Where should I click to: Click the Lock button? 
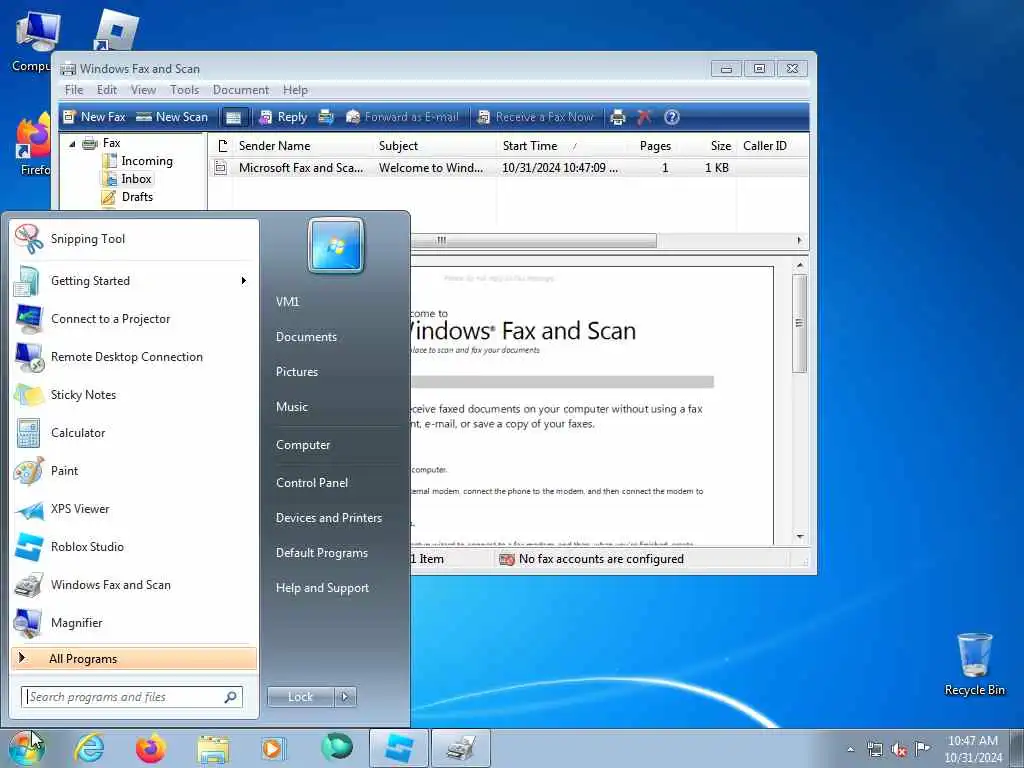[x=300, y=697]
